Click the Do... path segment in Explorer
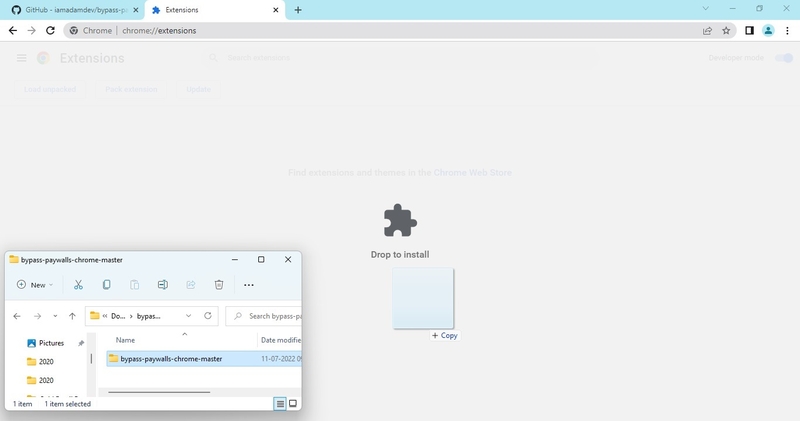This screenshot has height=421, width=800. [x=118, y=316]
